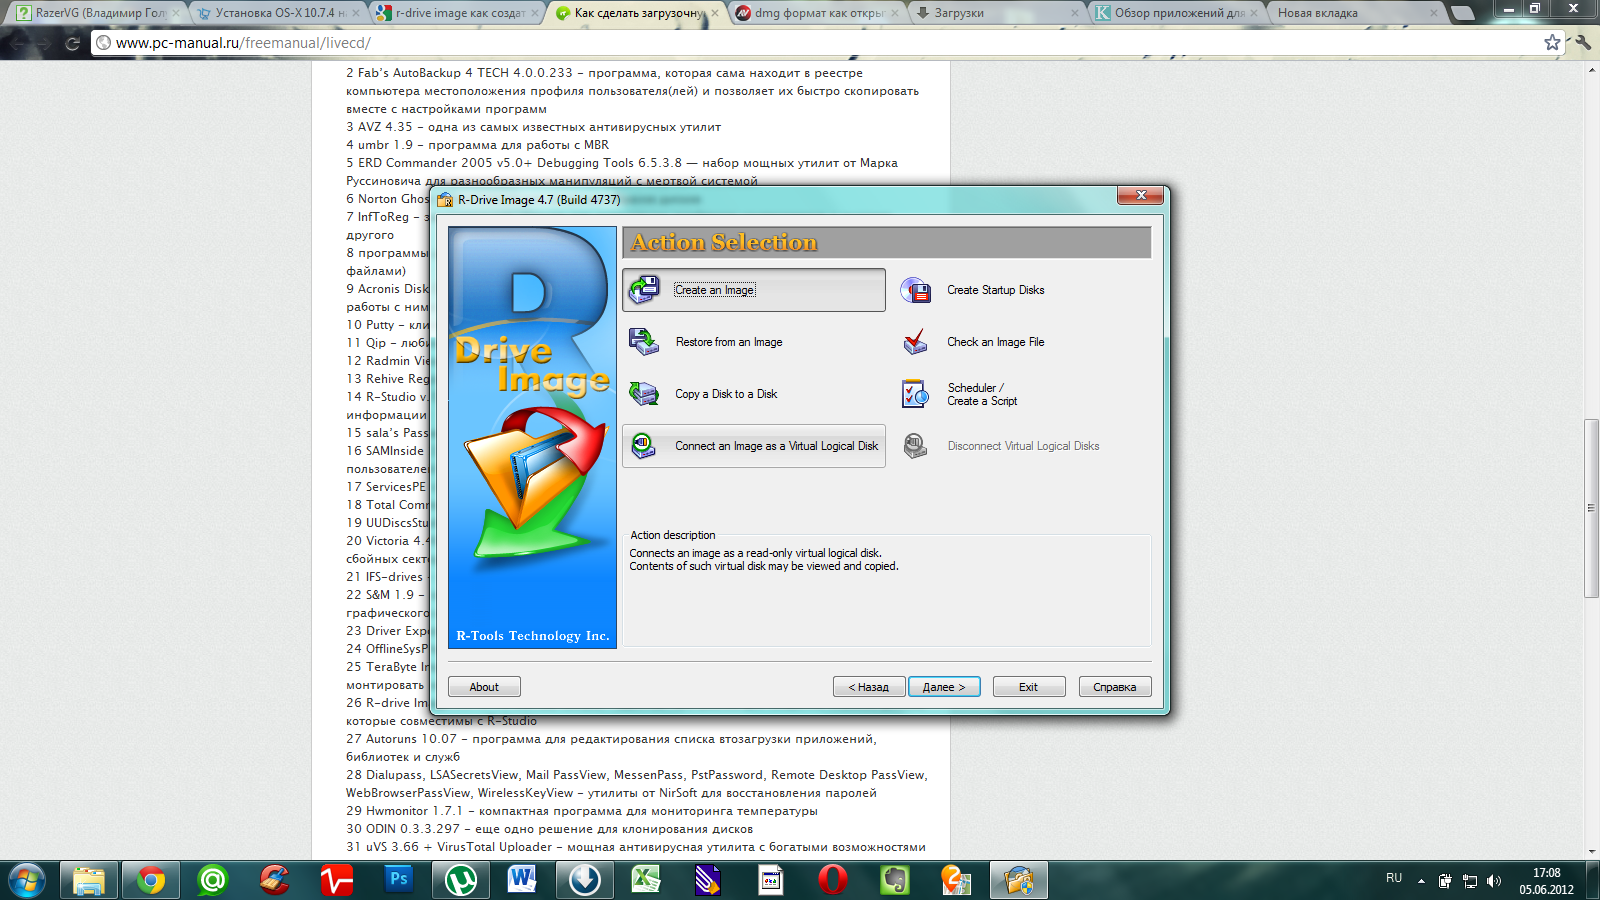Open Microsoft Excel from the taskbar

point(647,880)
